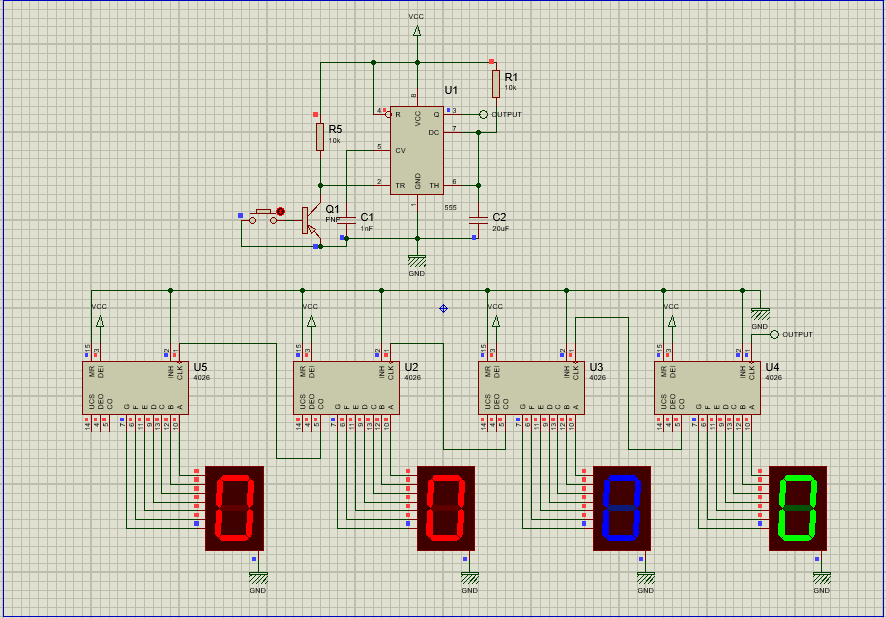Click the U4 reference label
This screenshot has width=886, height=618.
pos(772,368)
